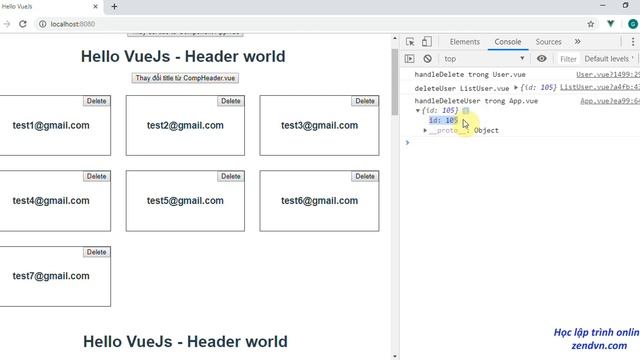This screenshot has width=640, height=360.
Task: Bookmark this page with star icon
Action: [591, 24]
